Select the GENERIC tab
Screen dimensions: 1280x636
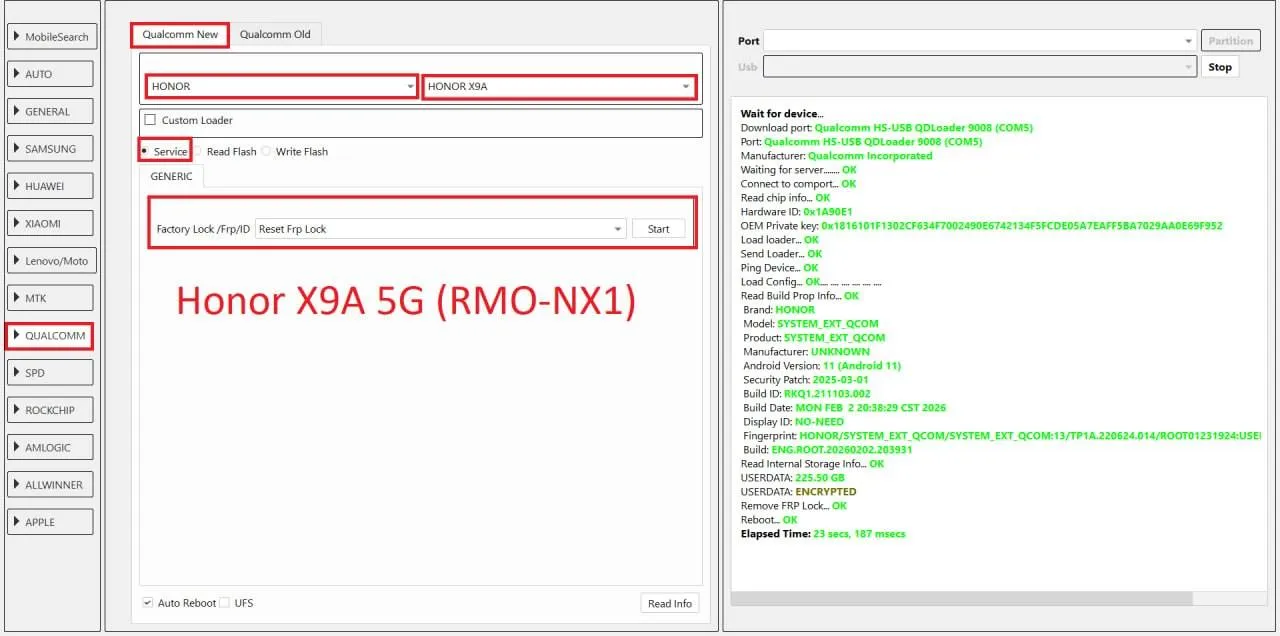[x=171, y=176]
